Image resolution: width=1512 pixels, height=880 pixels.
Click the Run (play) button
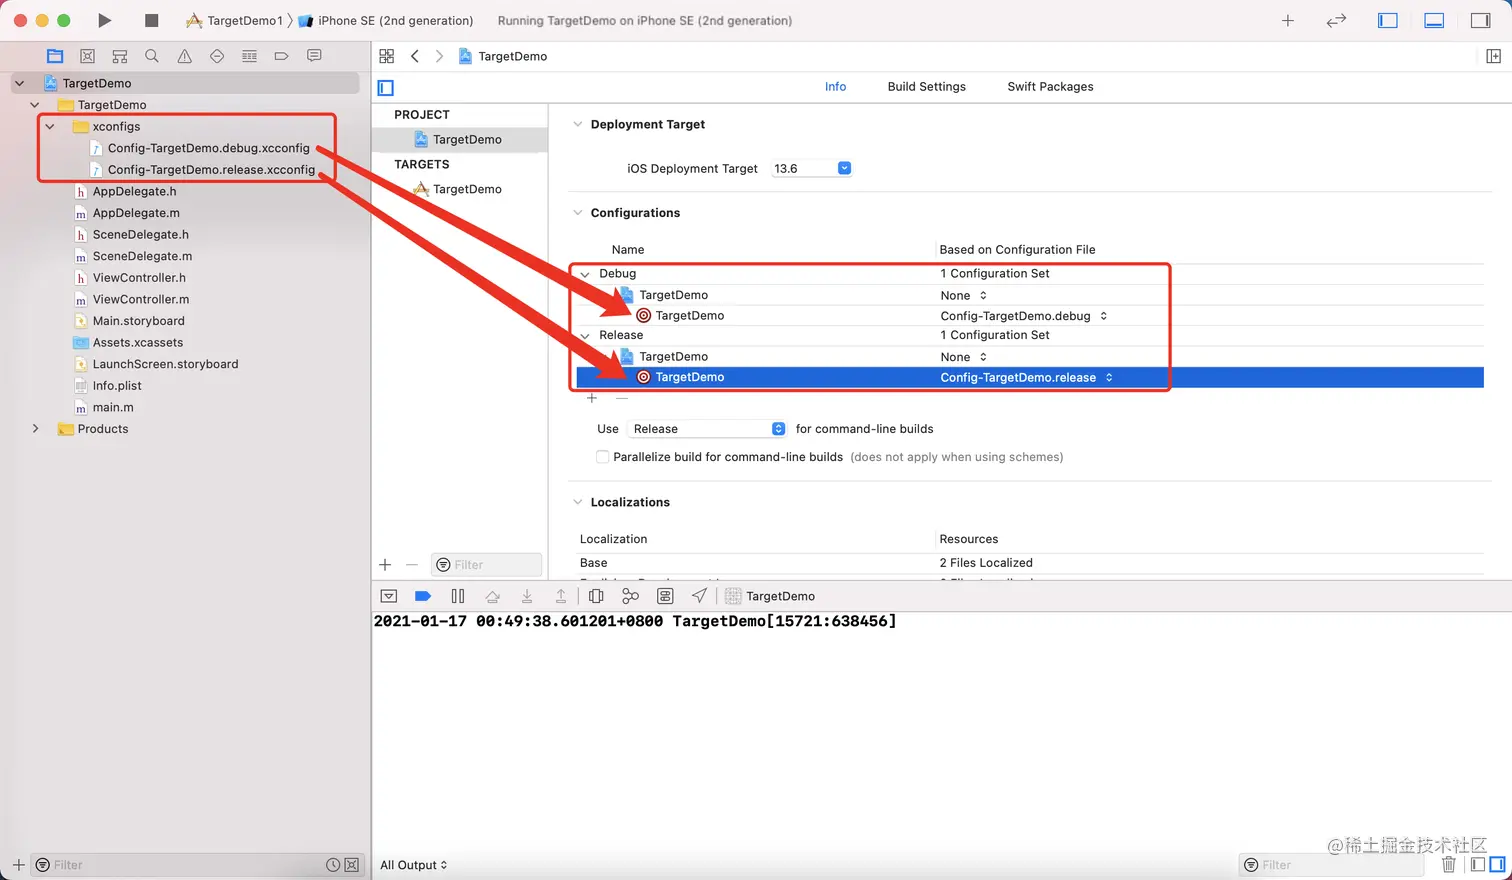(x=104, y=20)
